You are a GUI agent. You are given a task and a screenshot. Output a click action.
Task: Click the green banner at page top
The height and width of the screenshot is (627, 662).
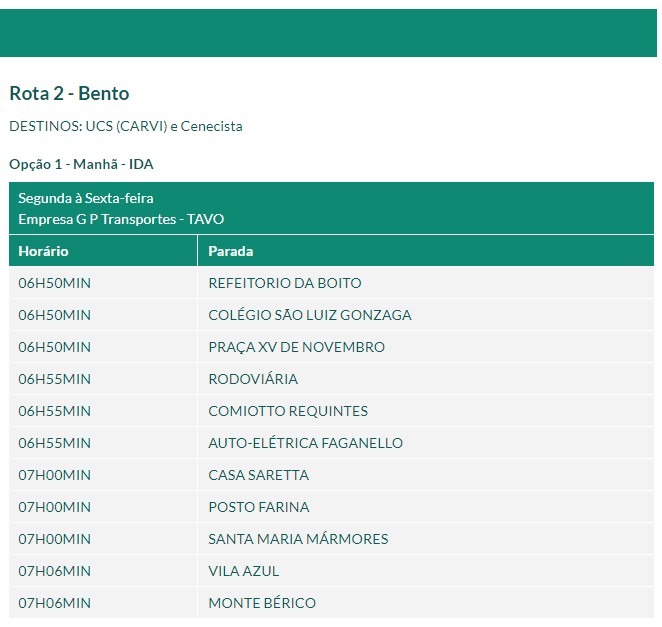[330, 33]
